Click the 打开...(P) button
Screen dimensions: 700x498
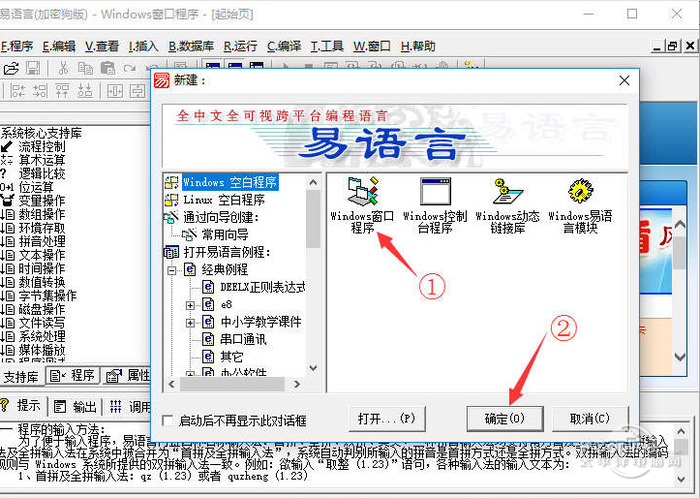[387, 419]
